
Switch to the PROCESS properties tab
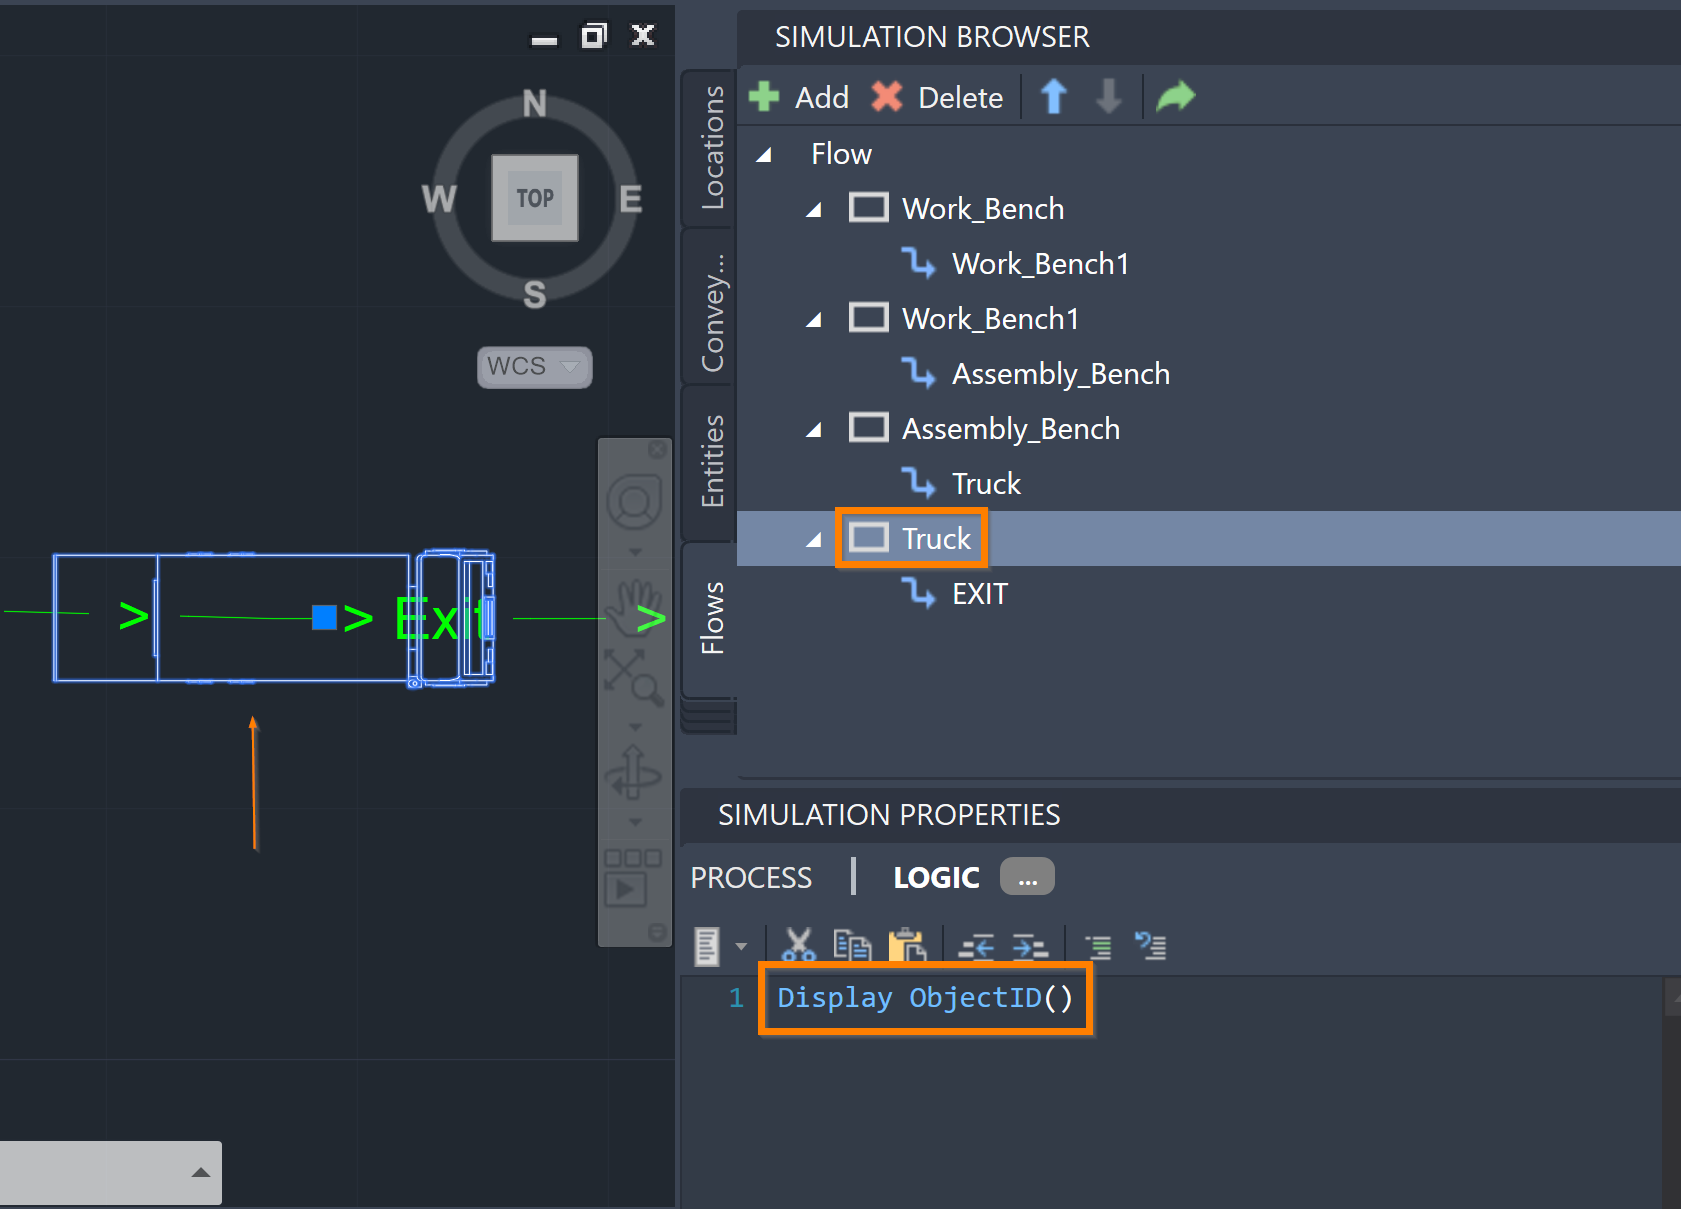tap(751, 877)
